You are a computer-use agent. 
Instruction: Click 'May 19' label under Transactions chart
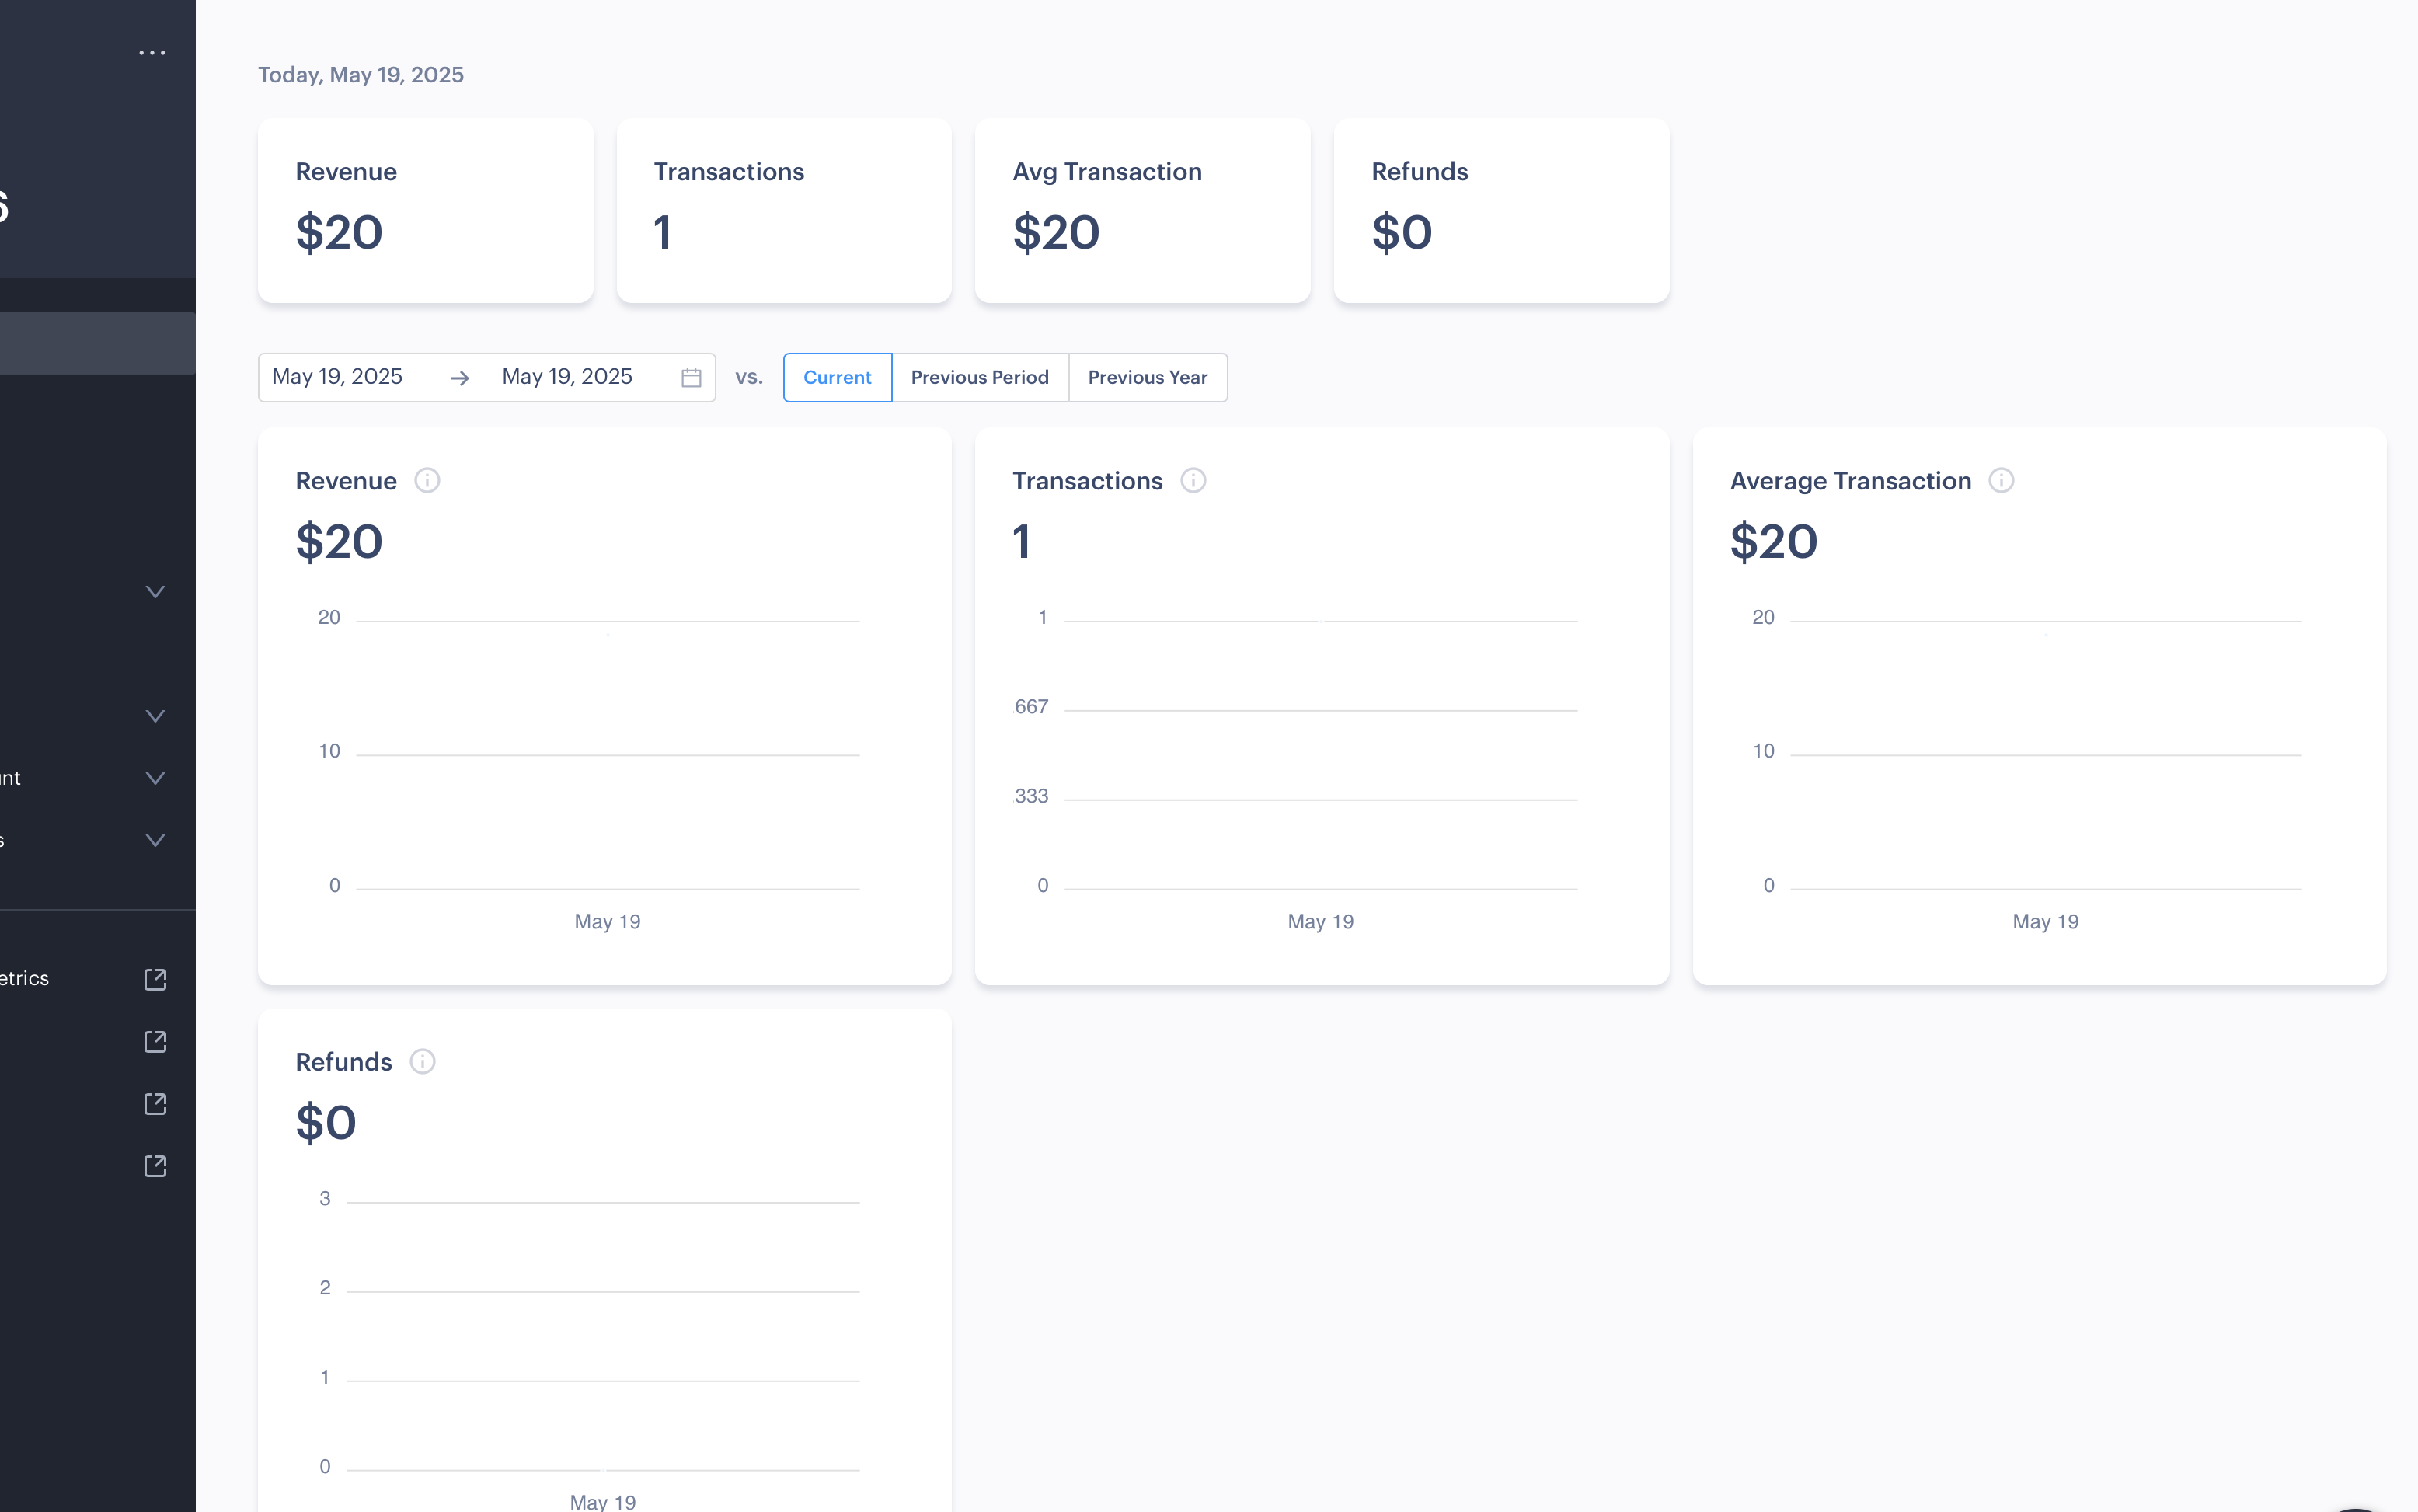pos(1320,922)
